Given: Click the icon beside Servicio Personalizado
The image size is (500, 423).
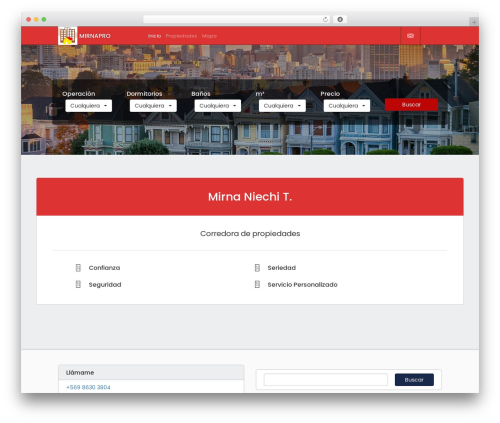Looking at the screenshot, I should coord(257,284).
